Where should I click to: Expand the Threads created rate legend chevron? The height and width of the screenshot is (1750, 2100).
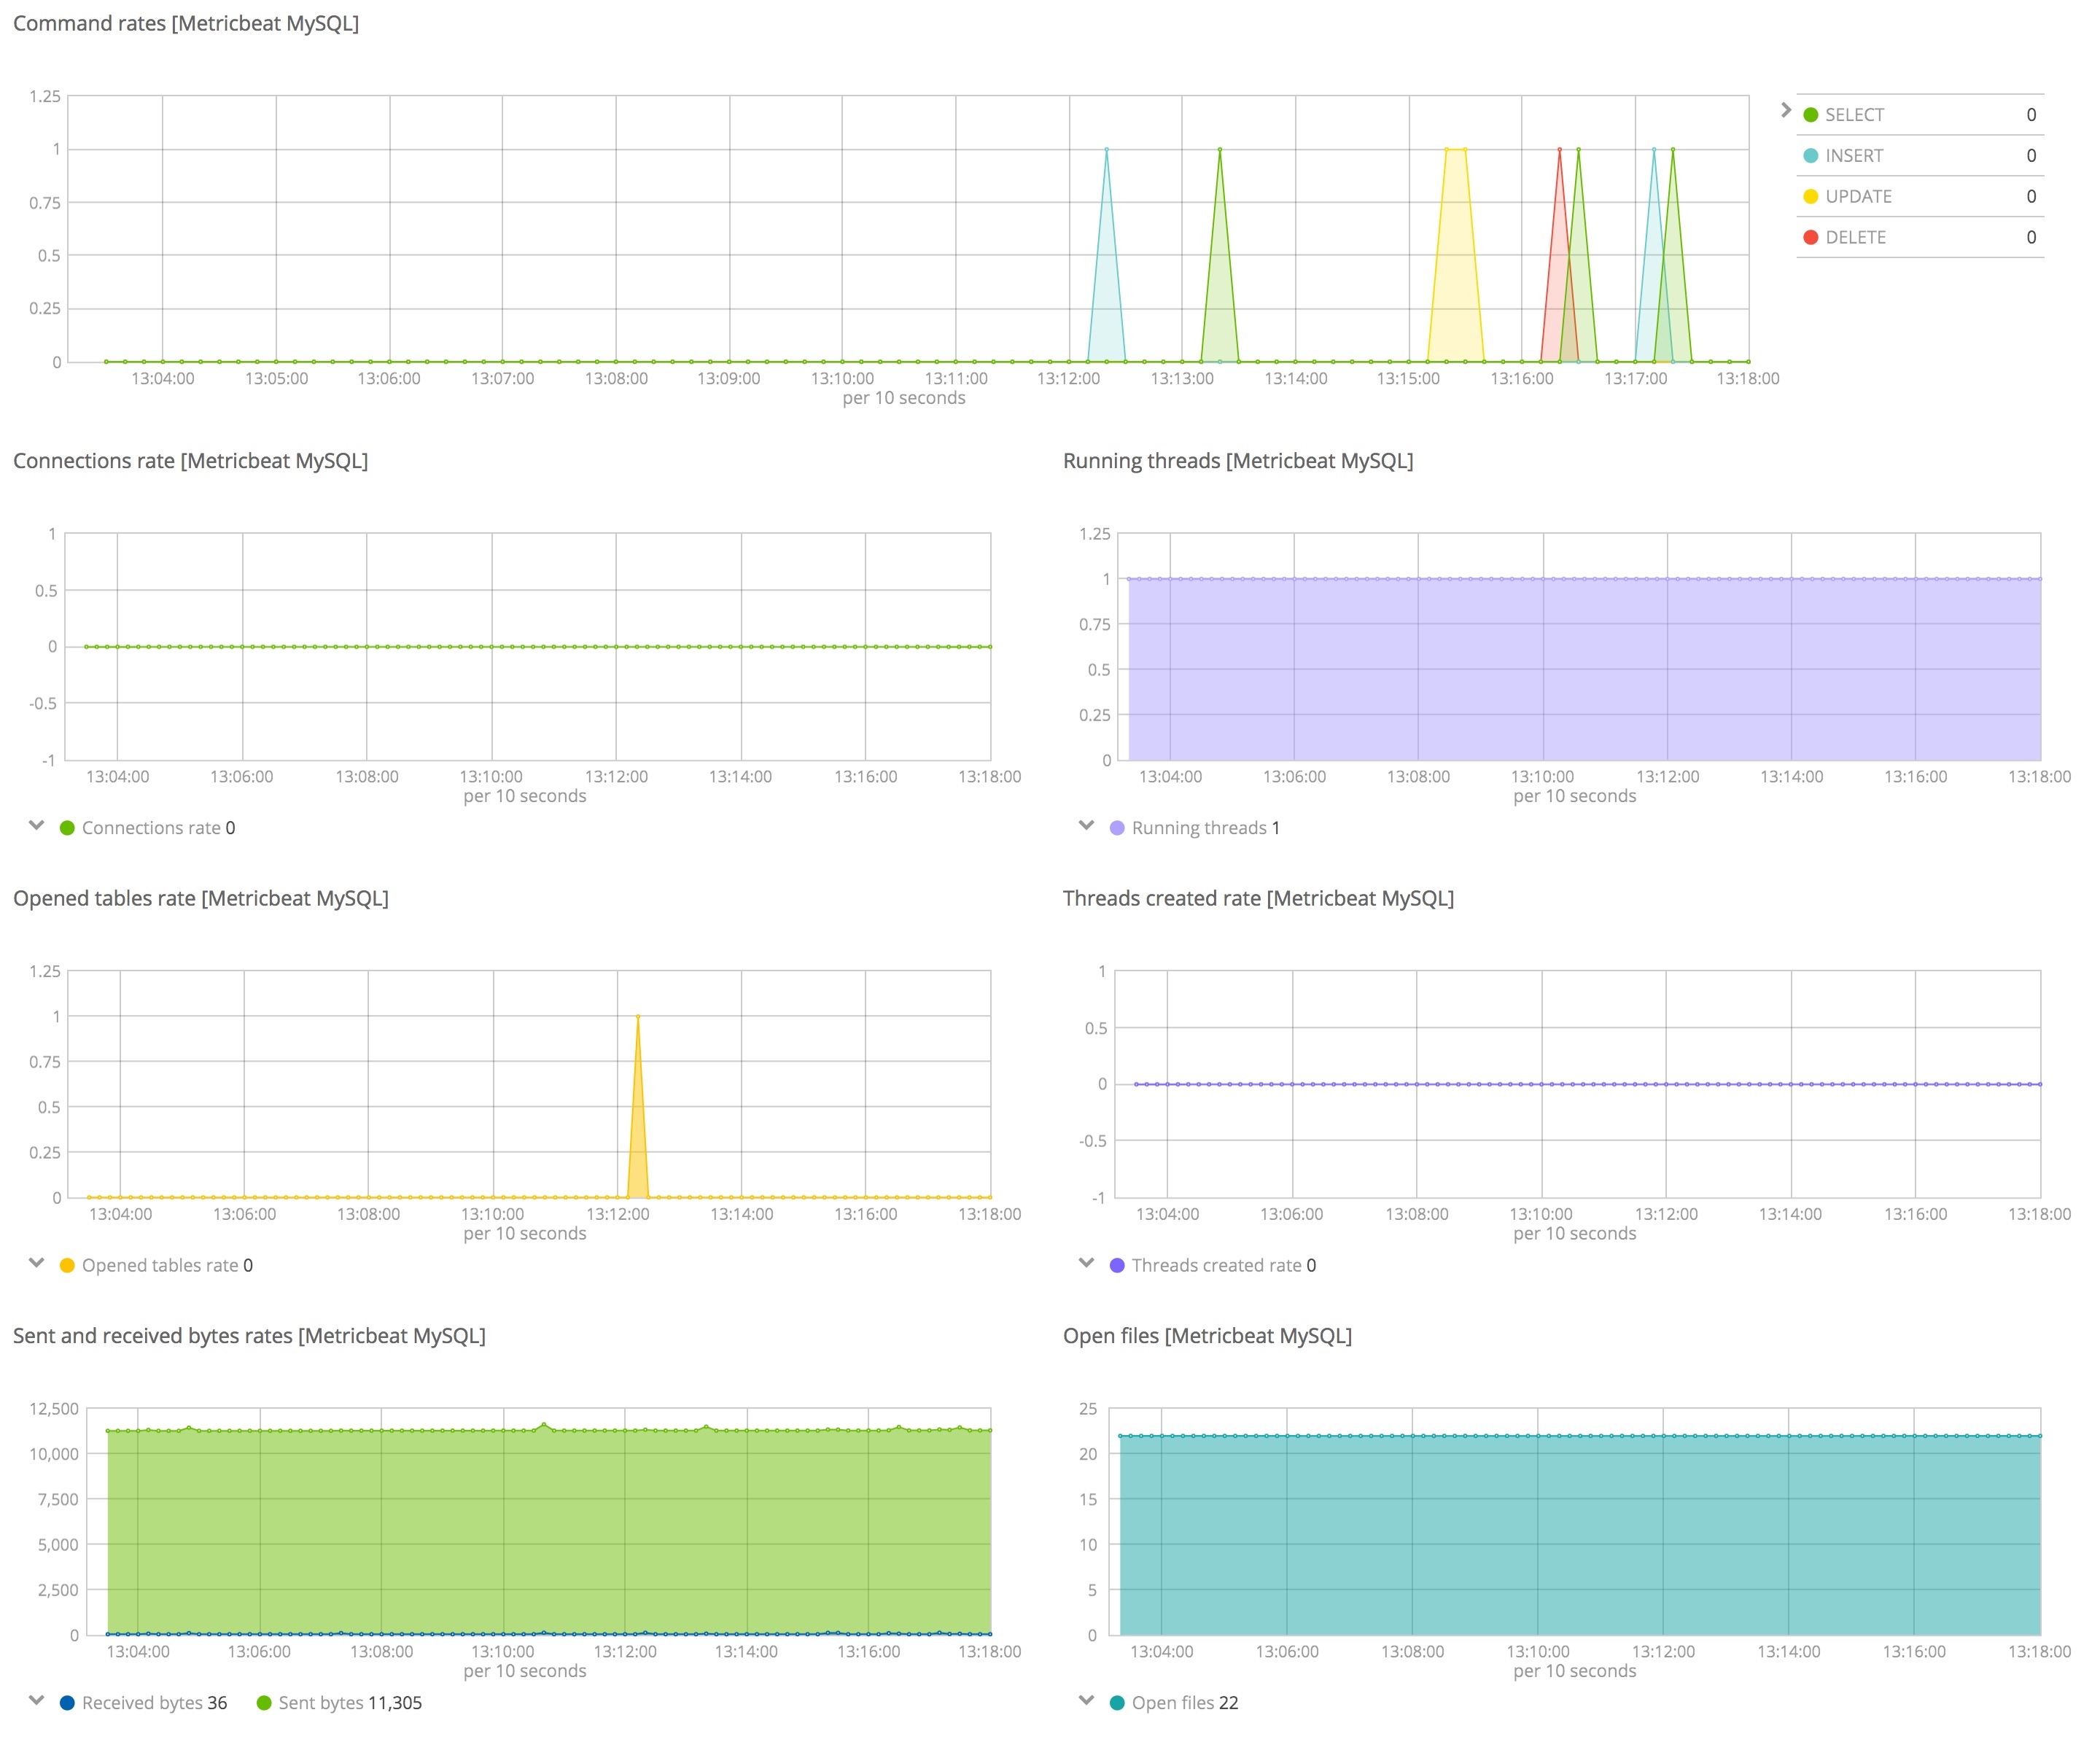point(1087,1263)
